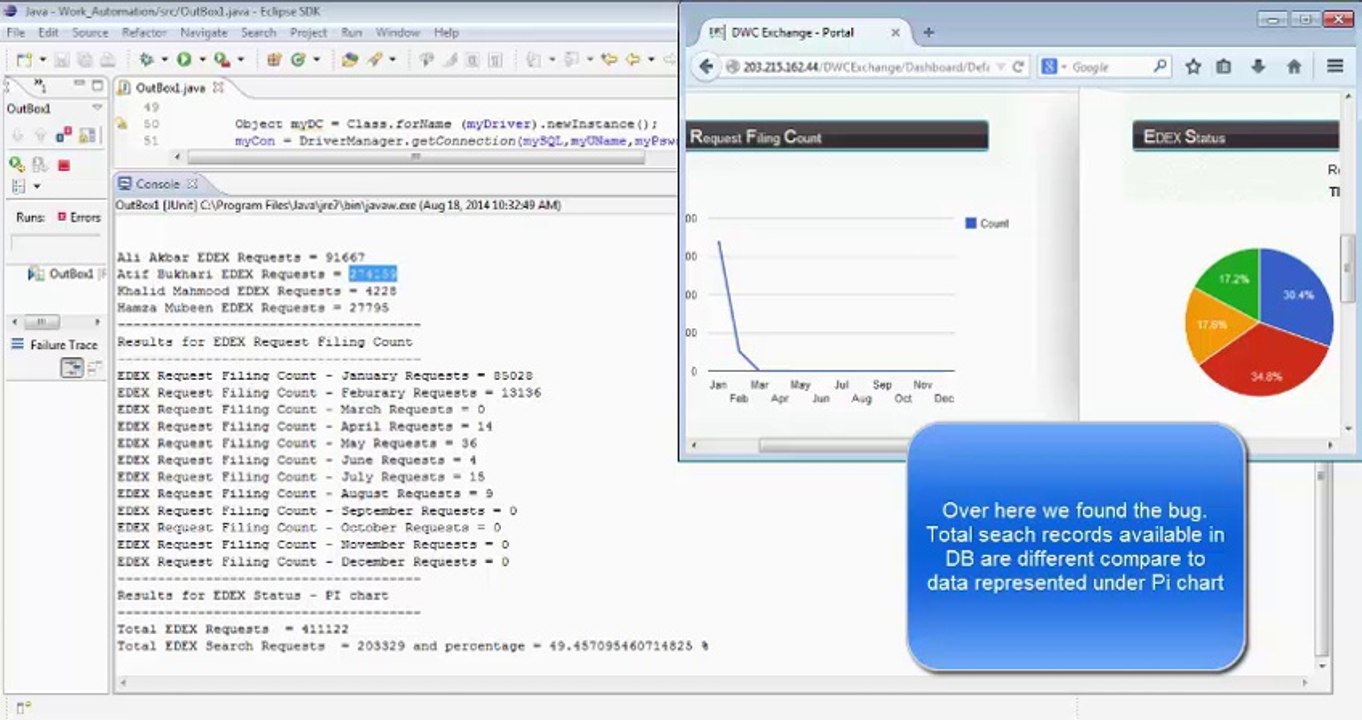The height and width of the screenshot is (720, 1362).
Task: Close the DWC Exchange browser tab
Action: 895,32
